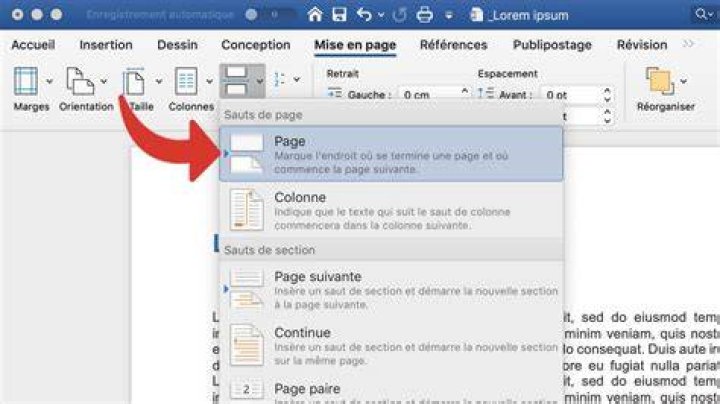720x404 pixels.
Task: Expand the Réorganiser dropdown arrow
Action: click(x=684, y=81)
